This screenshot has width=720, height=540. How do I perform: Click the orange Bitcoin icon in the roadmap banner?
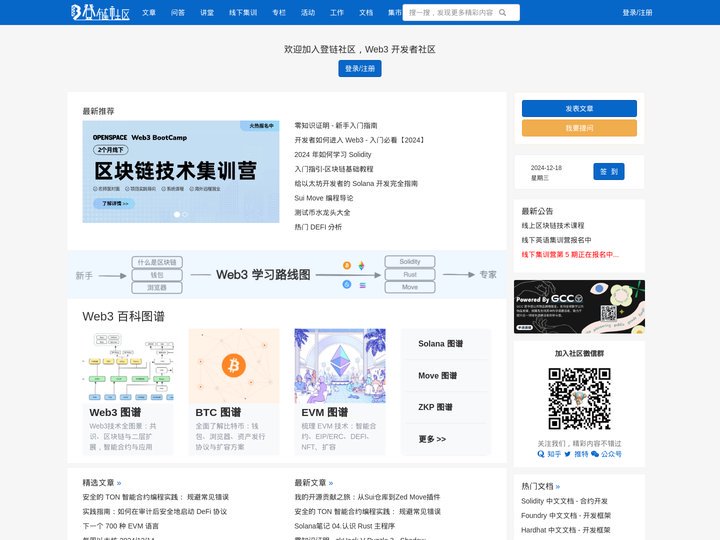tap(347, 265)
